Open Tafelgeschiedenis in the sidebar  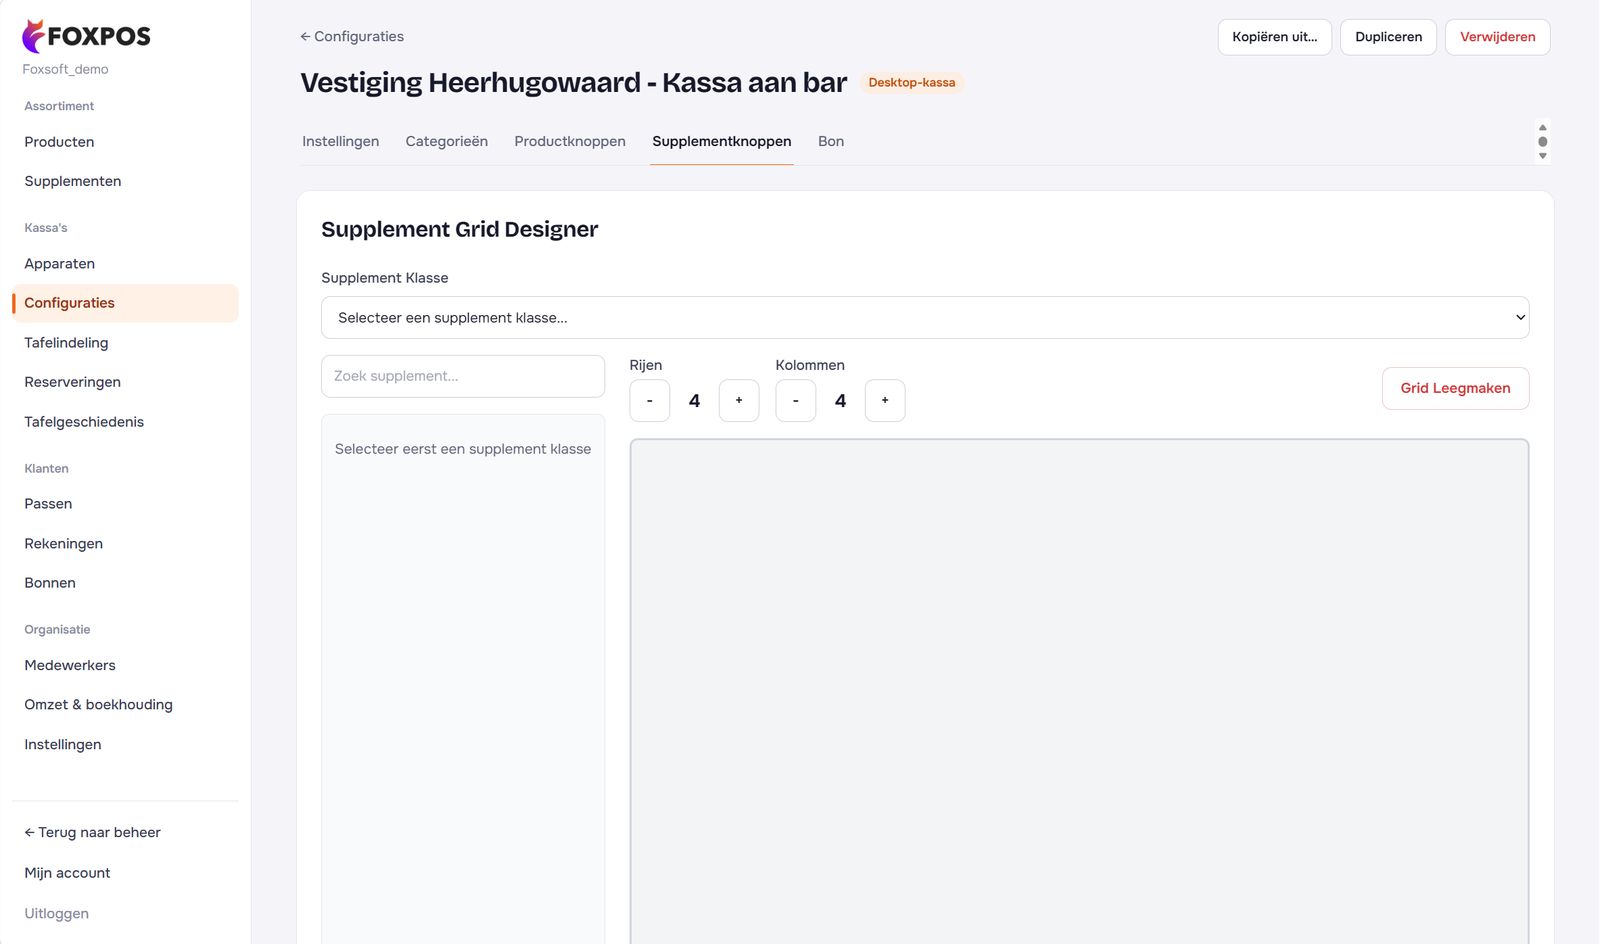pyautogui.click(x=125, y=422)
